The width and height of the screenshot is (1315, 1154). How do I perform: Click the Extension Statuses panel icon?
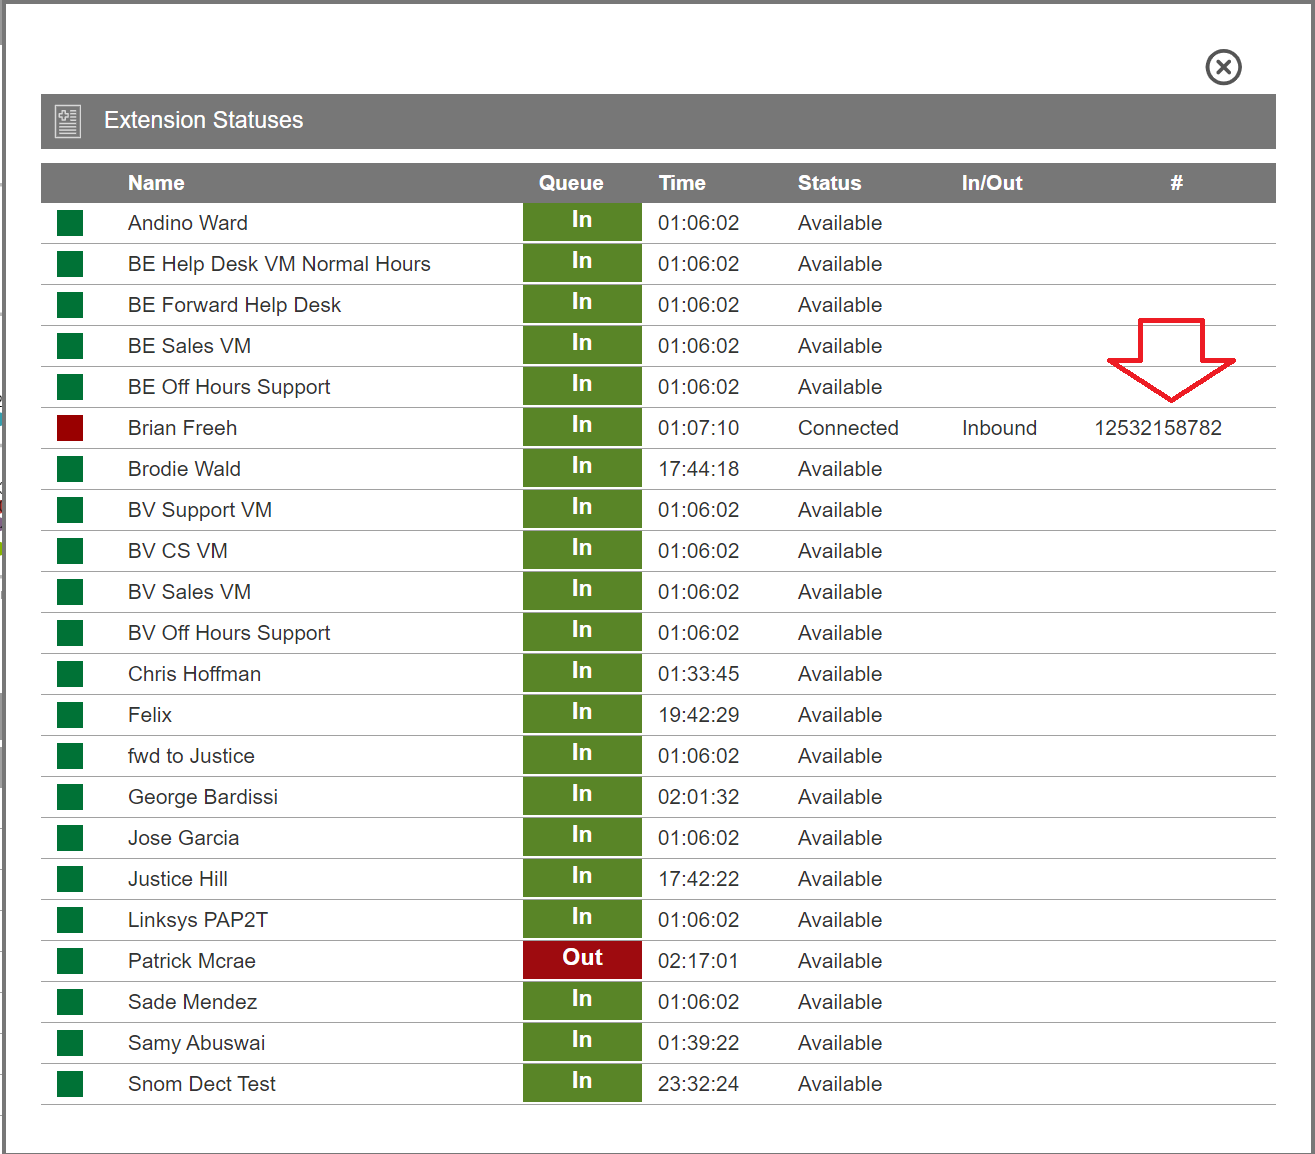[x=68, y=121]
